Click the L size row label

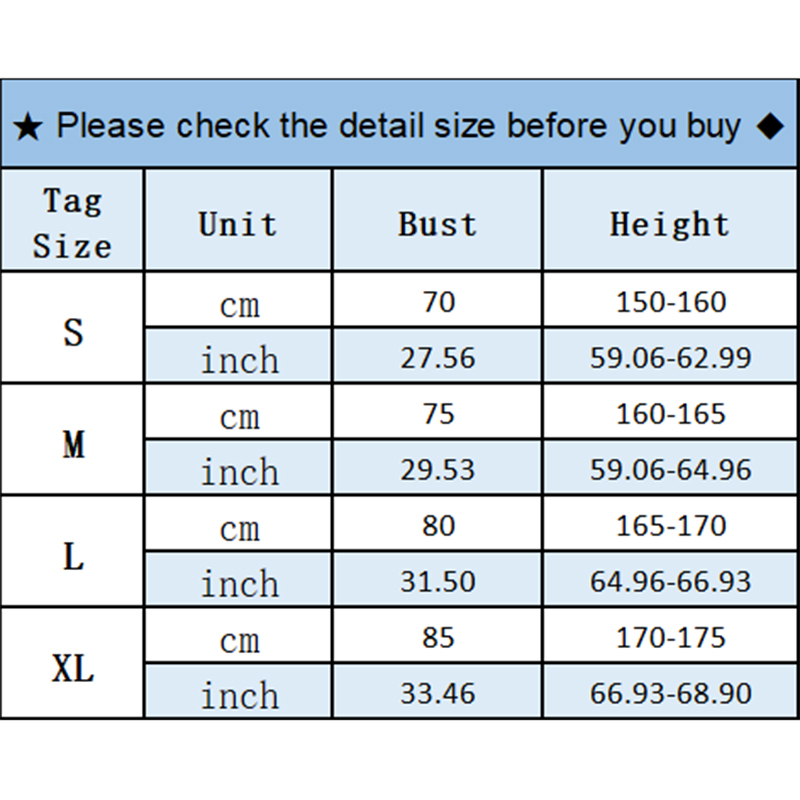(73, 555)
